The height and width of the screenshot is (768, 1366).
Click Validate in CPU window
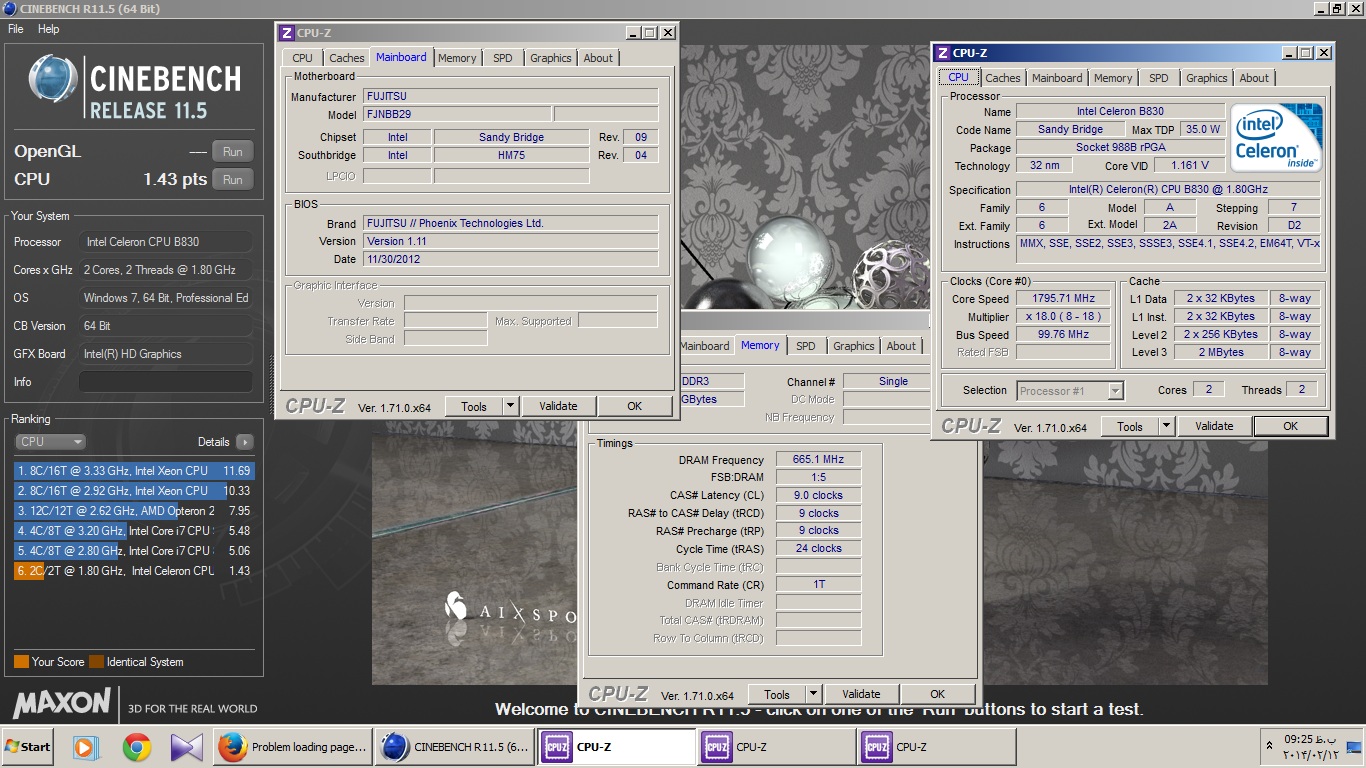click(1214, 426)
